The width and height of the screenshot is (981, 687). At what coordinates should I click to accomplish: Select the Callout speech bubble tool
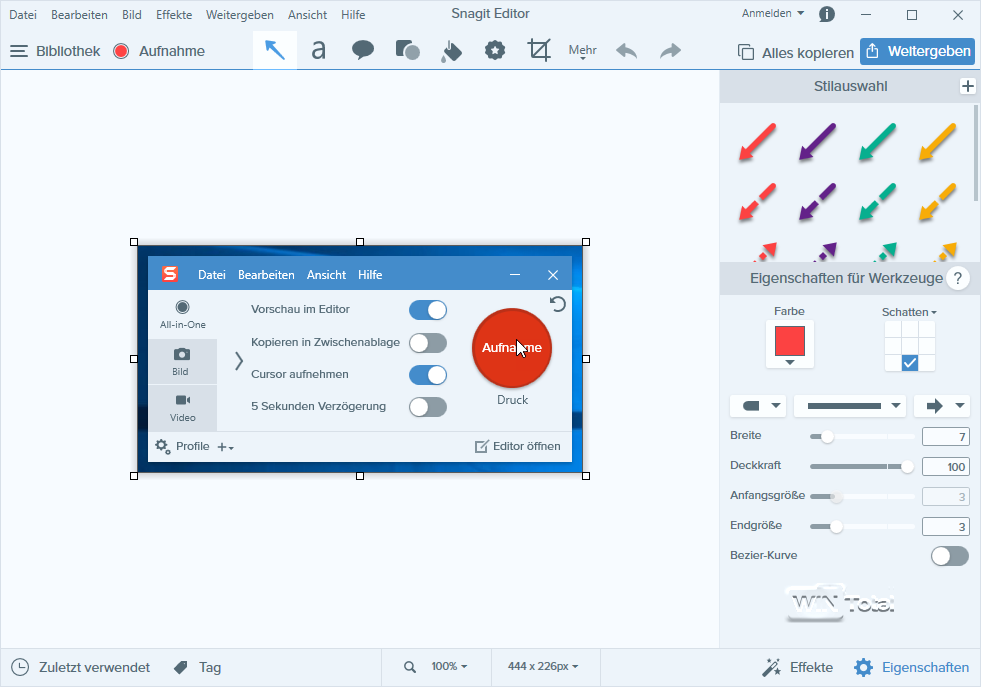363,50
